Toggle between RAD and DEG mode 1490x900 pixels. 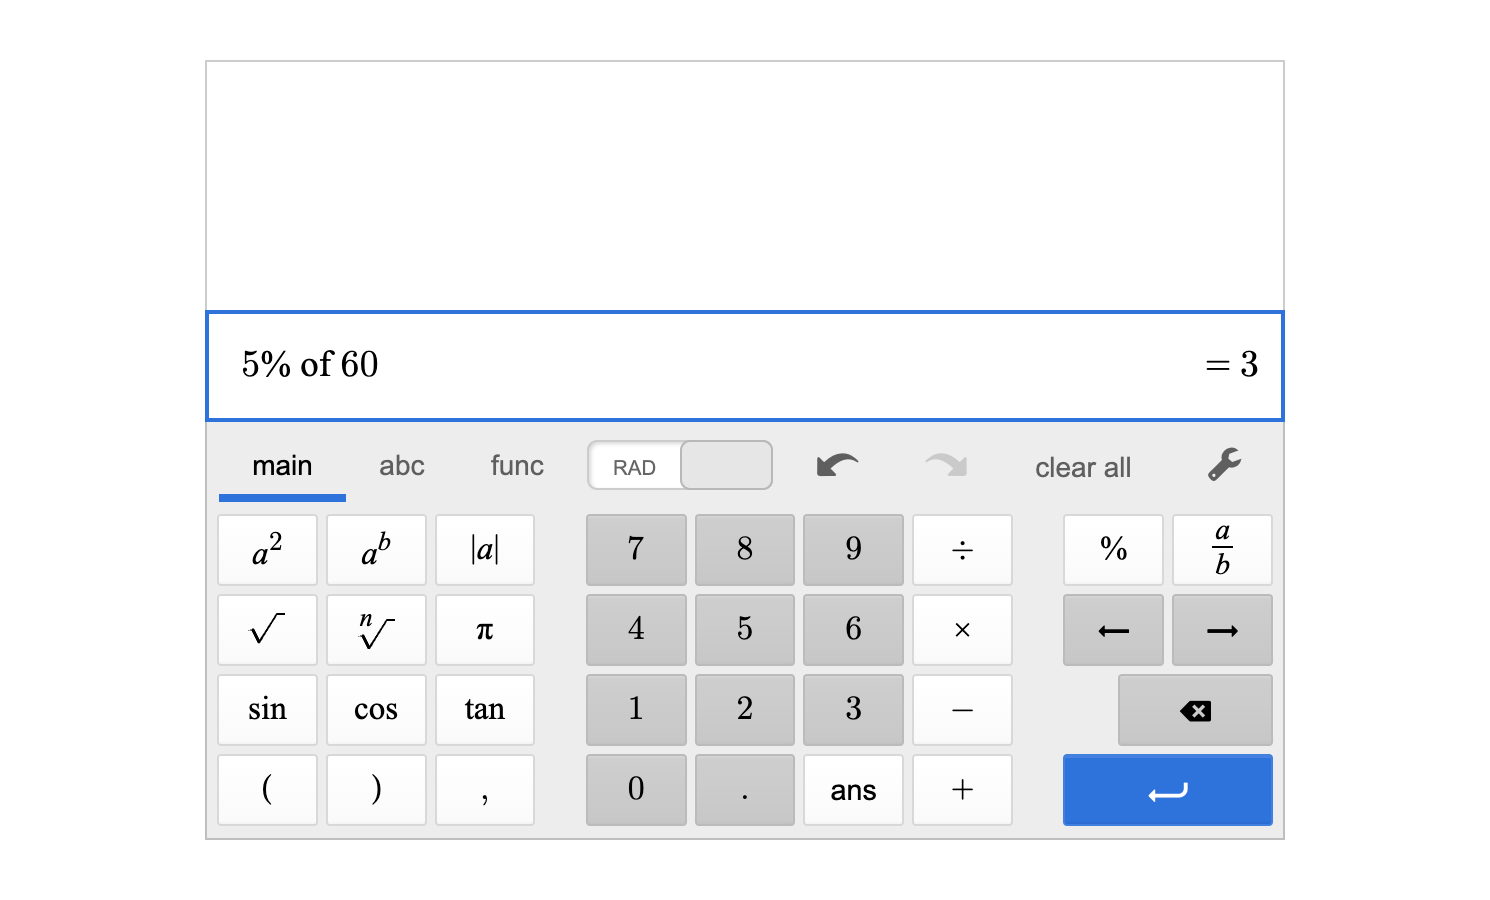click(x=680, y=464)
